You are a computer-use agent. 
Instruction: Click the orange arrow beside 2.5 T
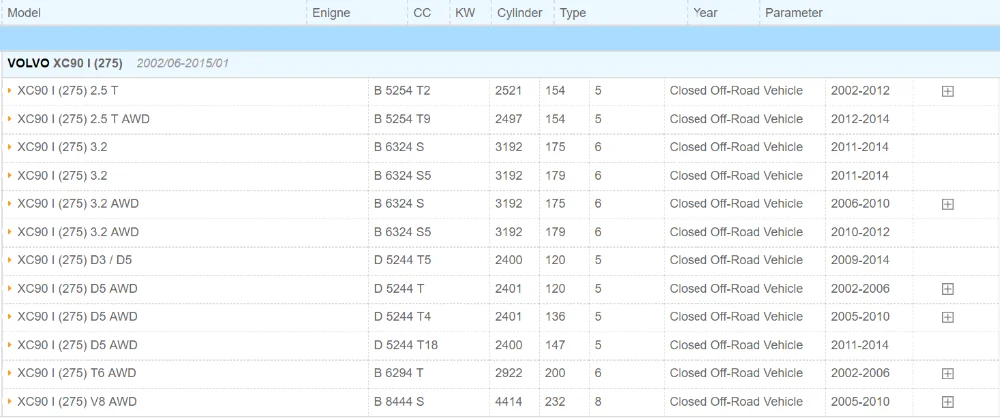coord(10,91)
